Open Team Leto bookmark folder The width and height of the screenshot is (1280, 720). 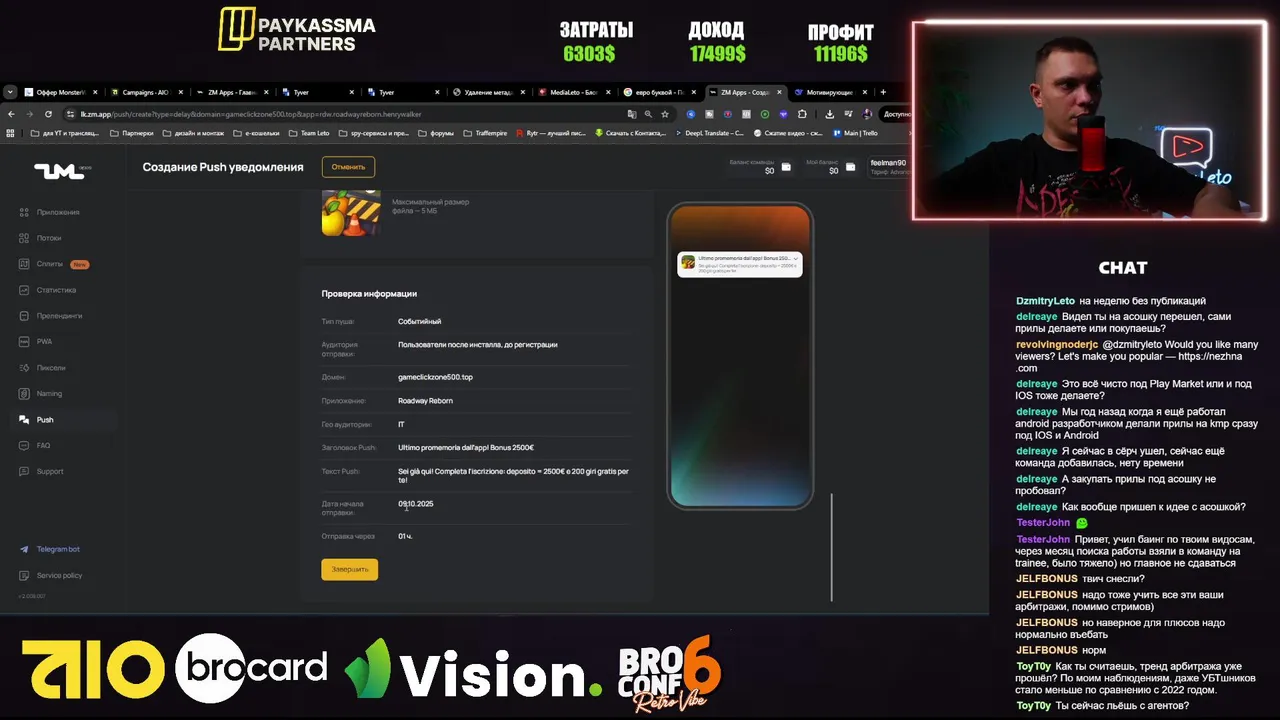(309, 133)
